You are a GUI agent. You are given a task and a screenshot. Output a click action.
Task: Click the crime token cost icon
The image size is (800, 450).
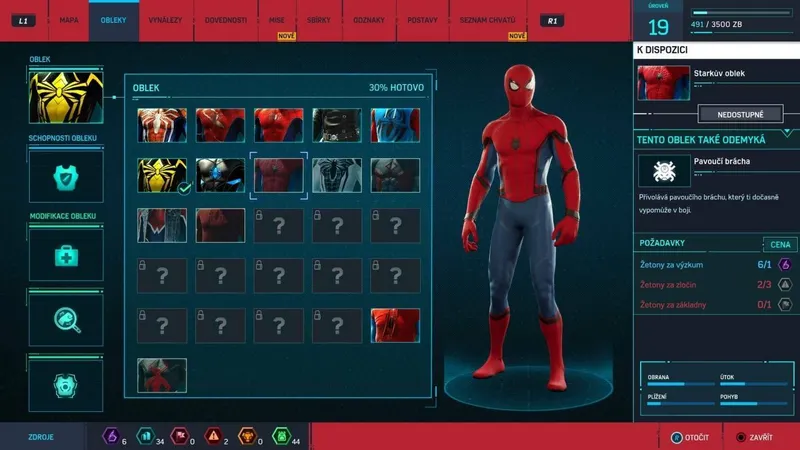tap(785, 285)
